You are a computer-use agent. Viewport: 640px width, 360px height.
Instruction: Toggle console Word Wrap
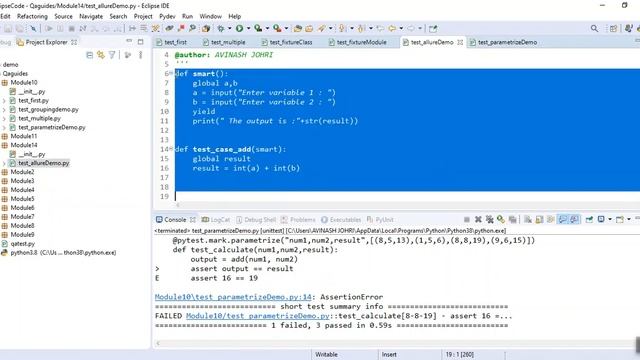point(551,220)
